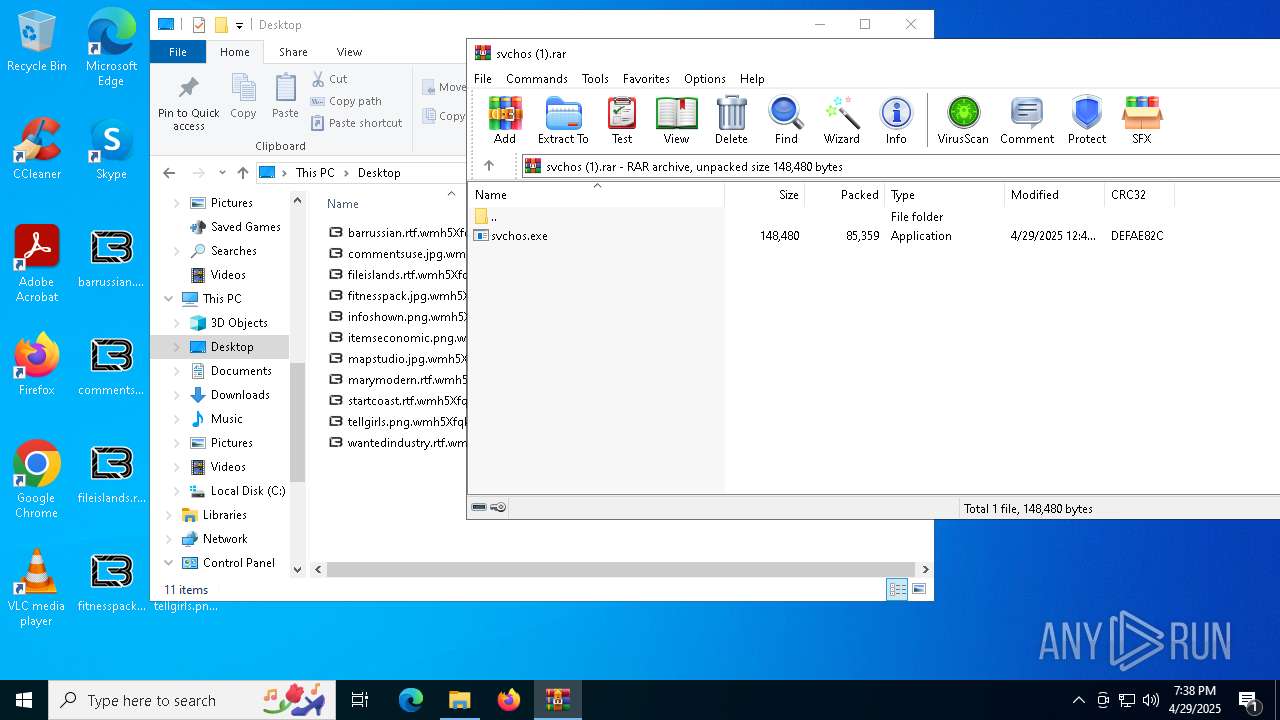
Task: Select svchos.exe in the archive list
Action: click(520, 236)
